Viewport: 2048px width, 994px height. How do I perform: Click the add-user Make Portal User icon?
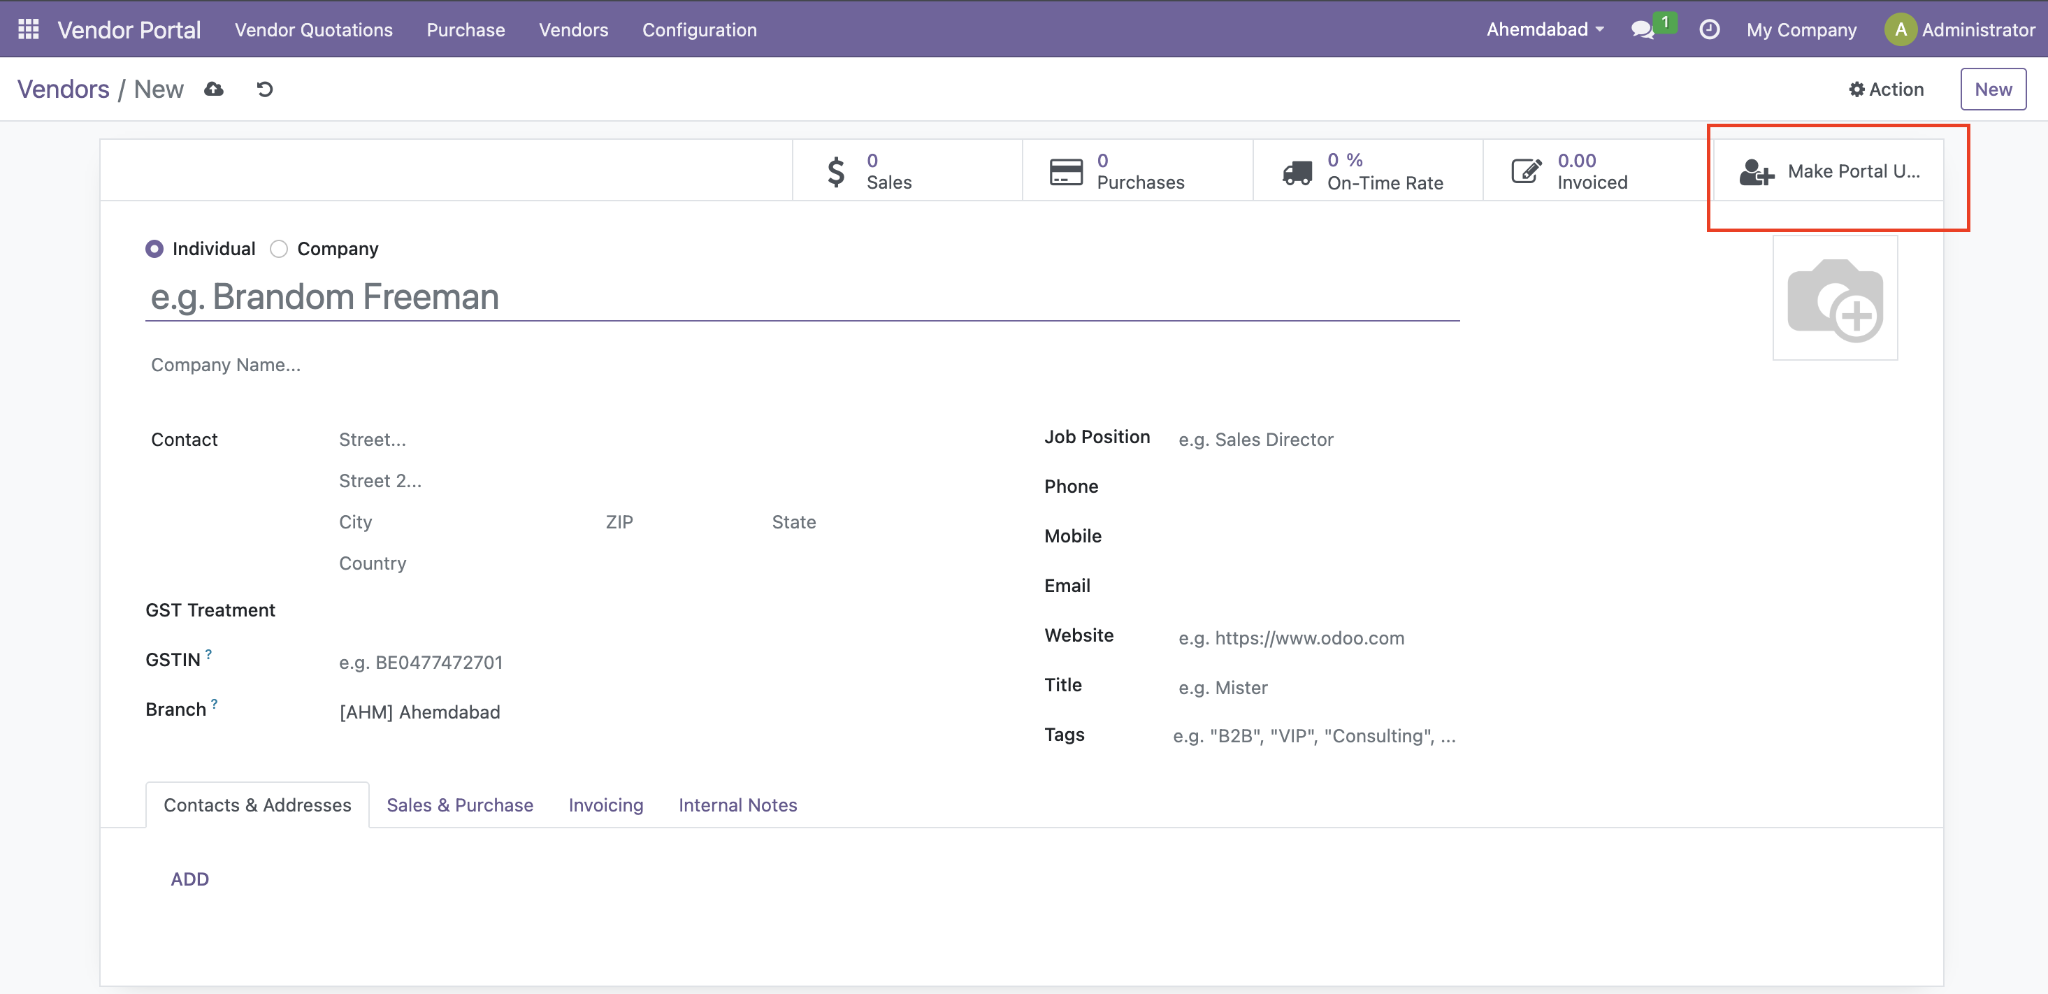point(1757,172)
